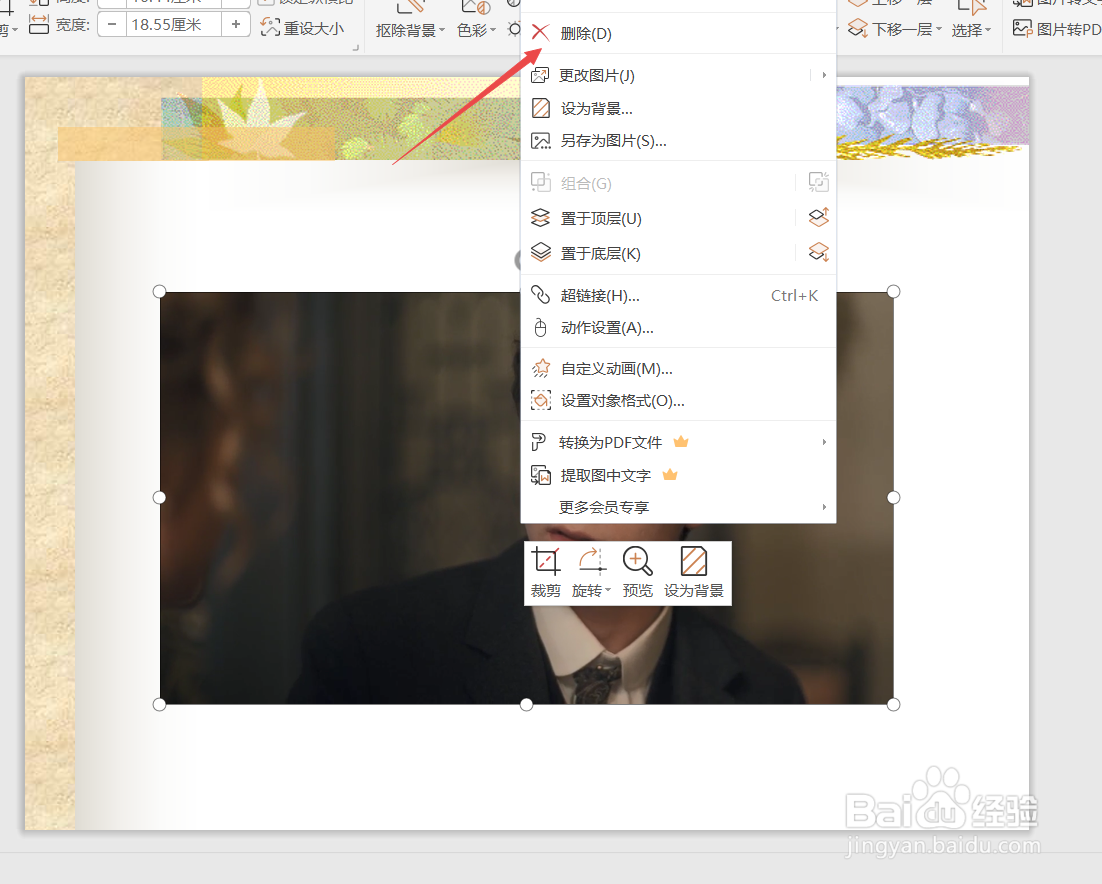
Task: Click the red X delete icon
Action: click(x=540, y=32)
